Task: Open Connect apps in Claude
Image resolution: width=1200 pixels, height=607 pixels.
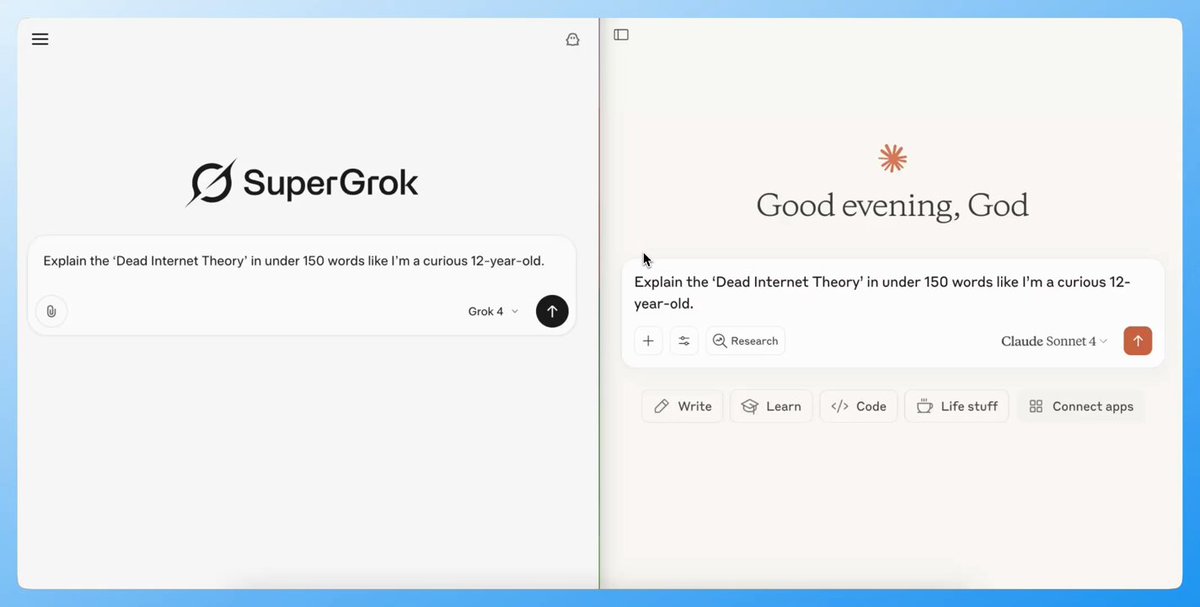Action: (x=1081, y=406)
